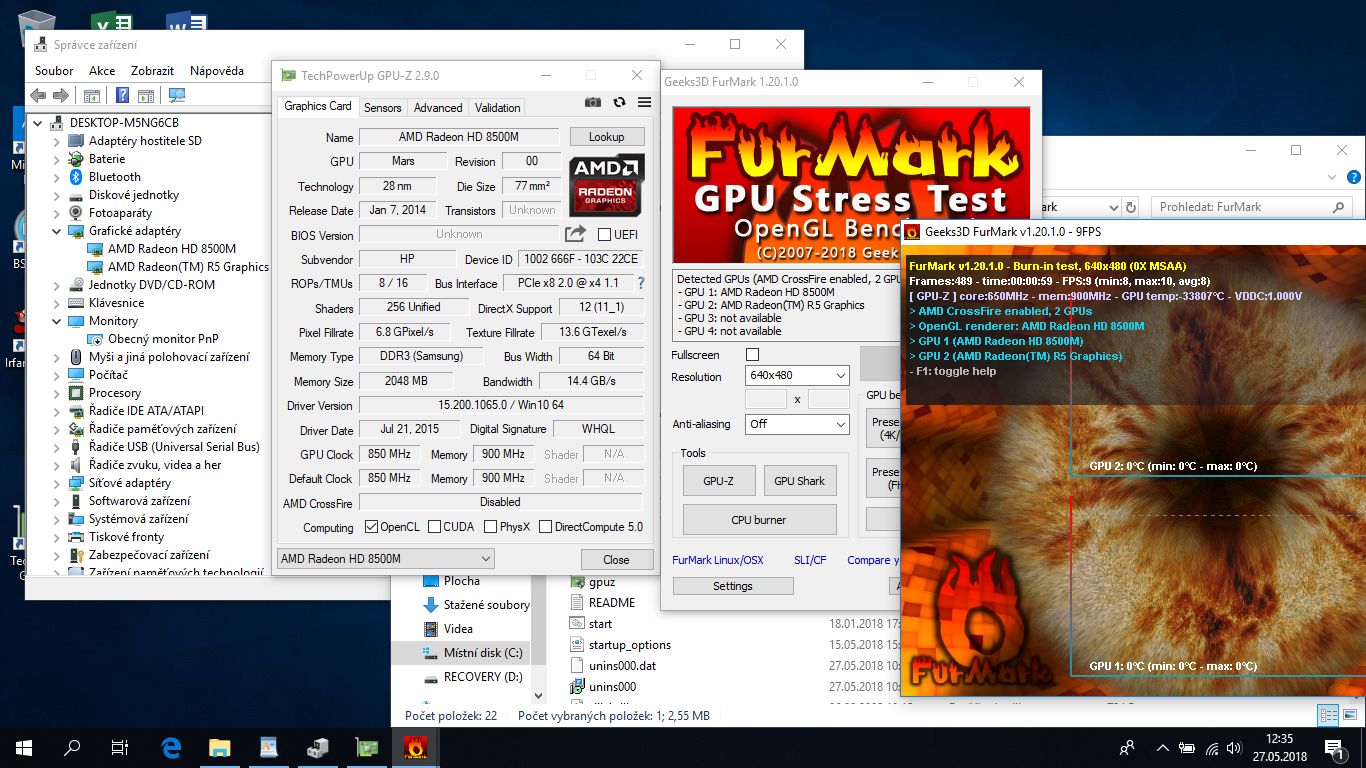
Task: Select the startup_options file in Explorer
Action: coord(630,645)
